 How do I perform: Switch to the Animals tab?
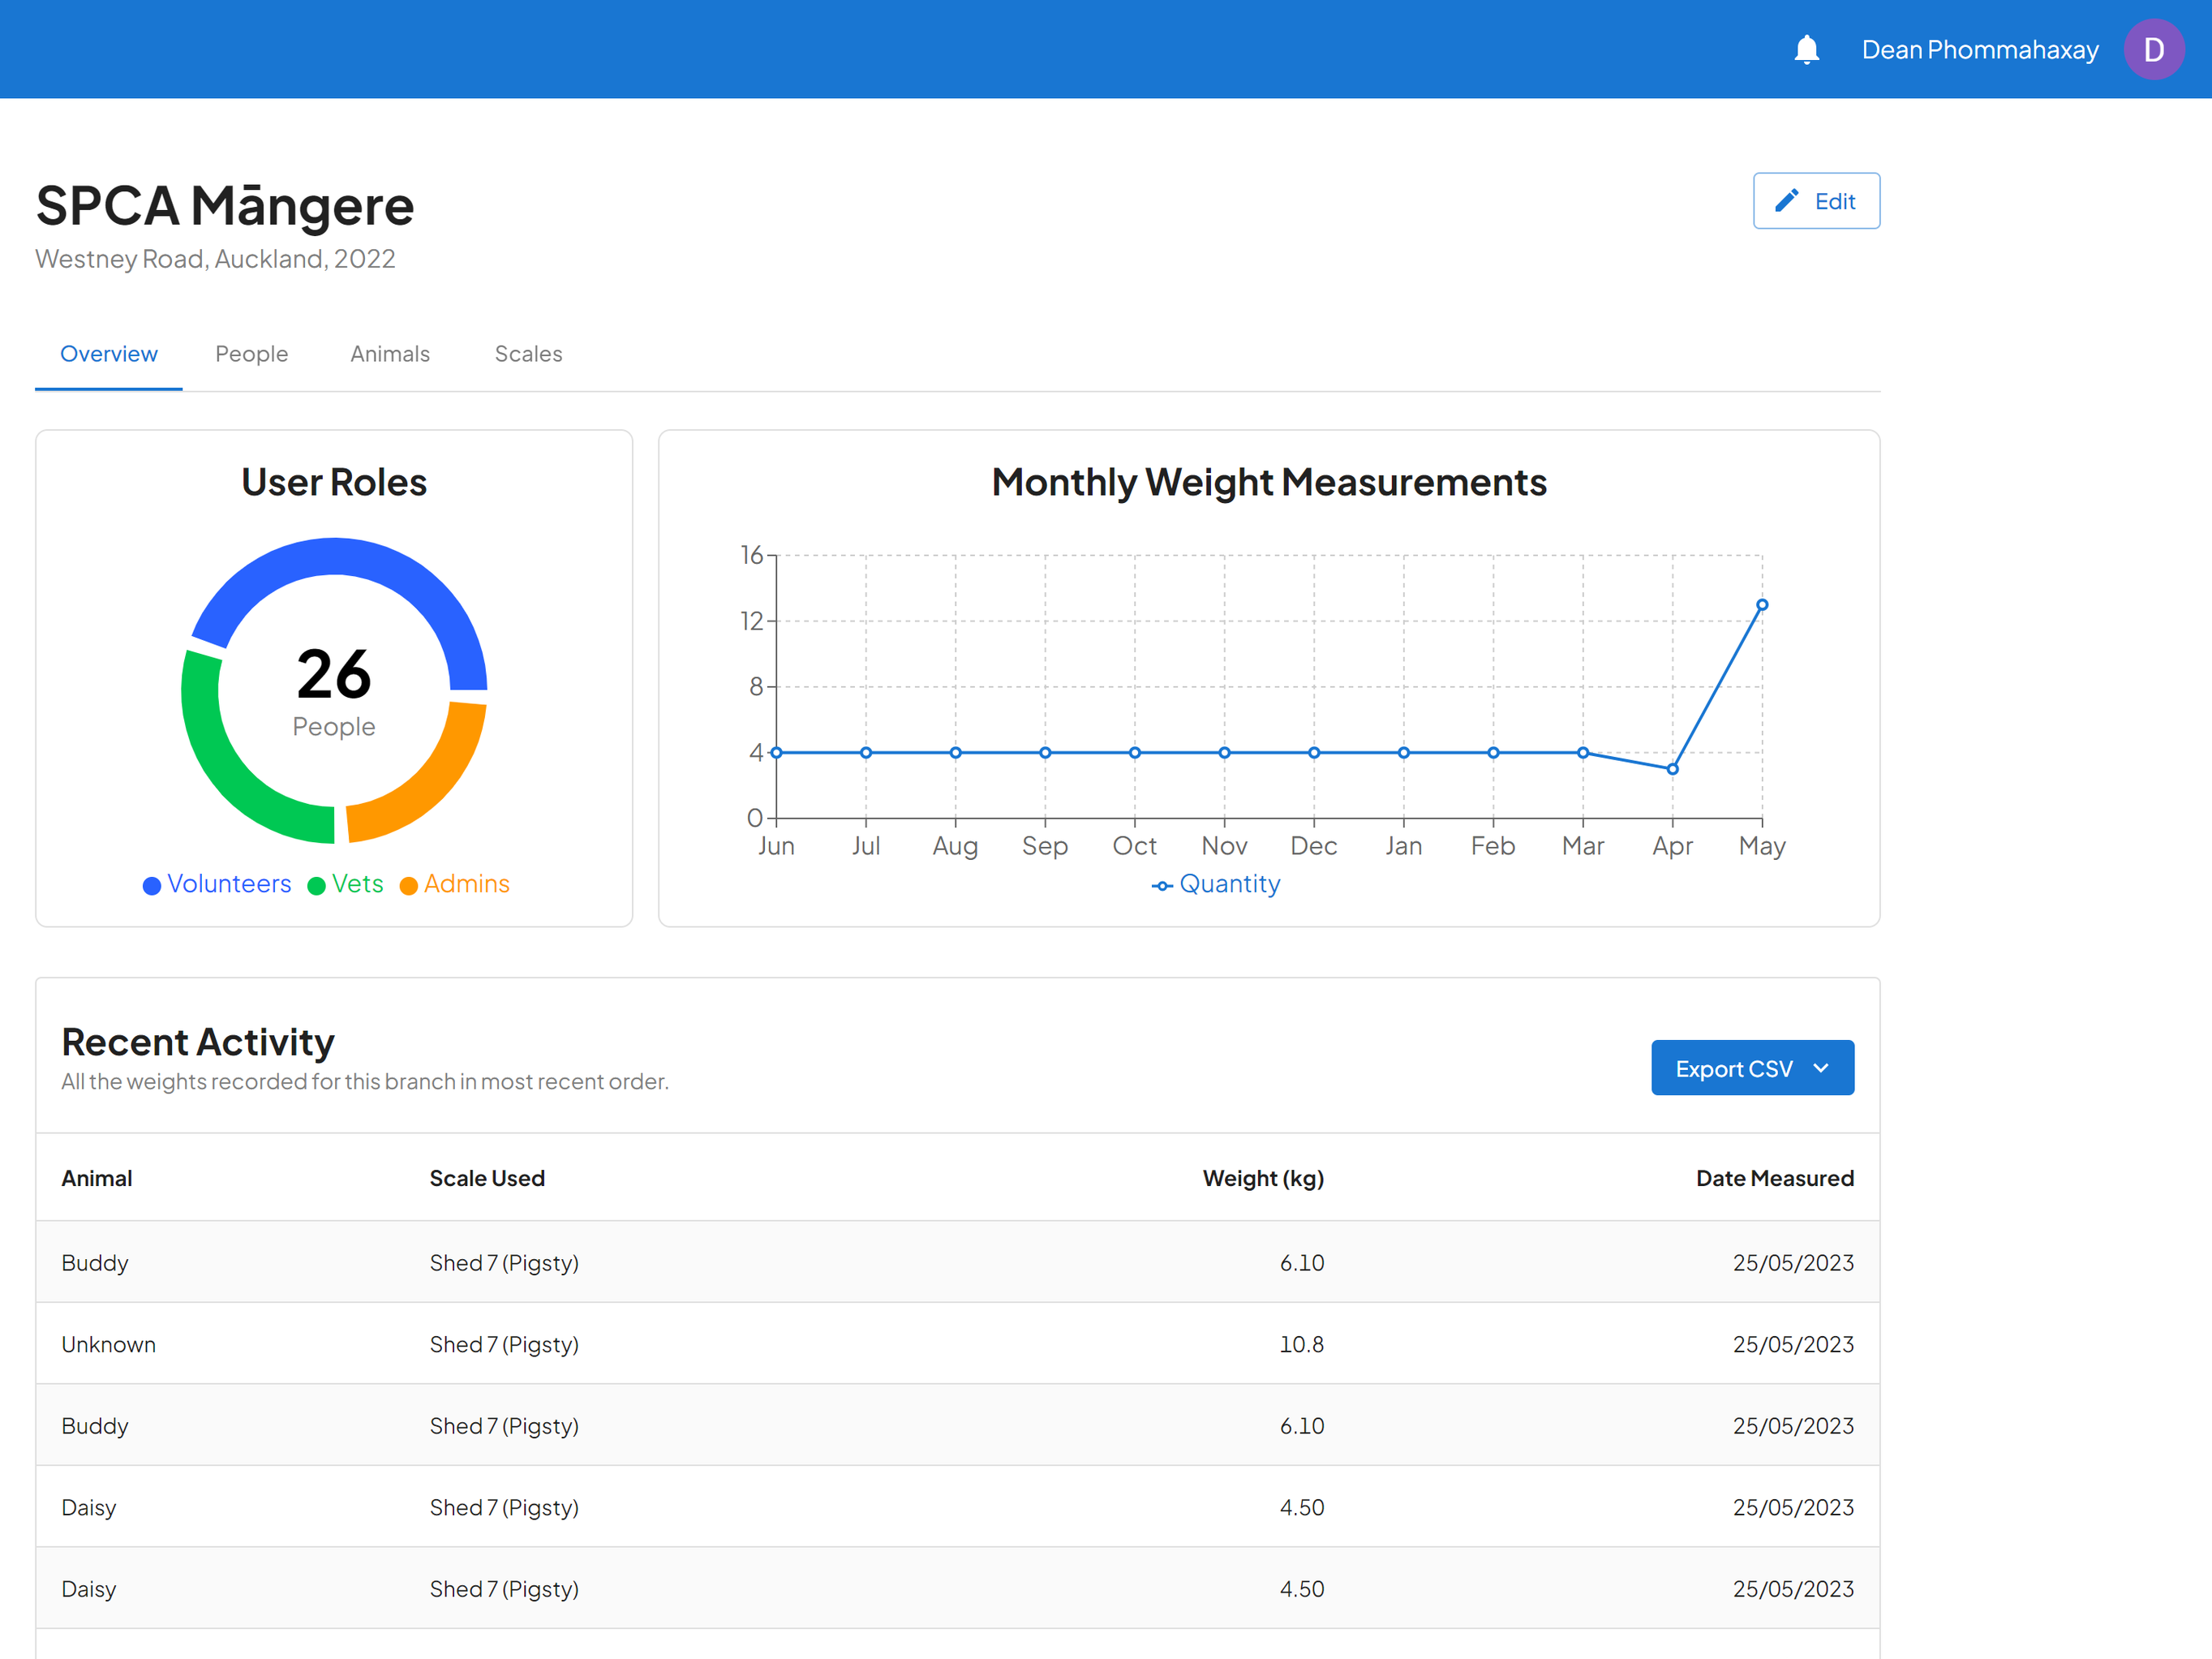(x=389, y=354)
